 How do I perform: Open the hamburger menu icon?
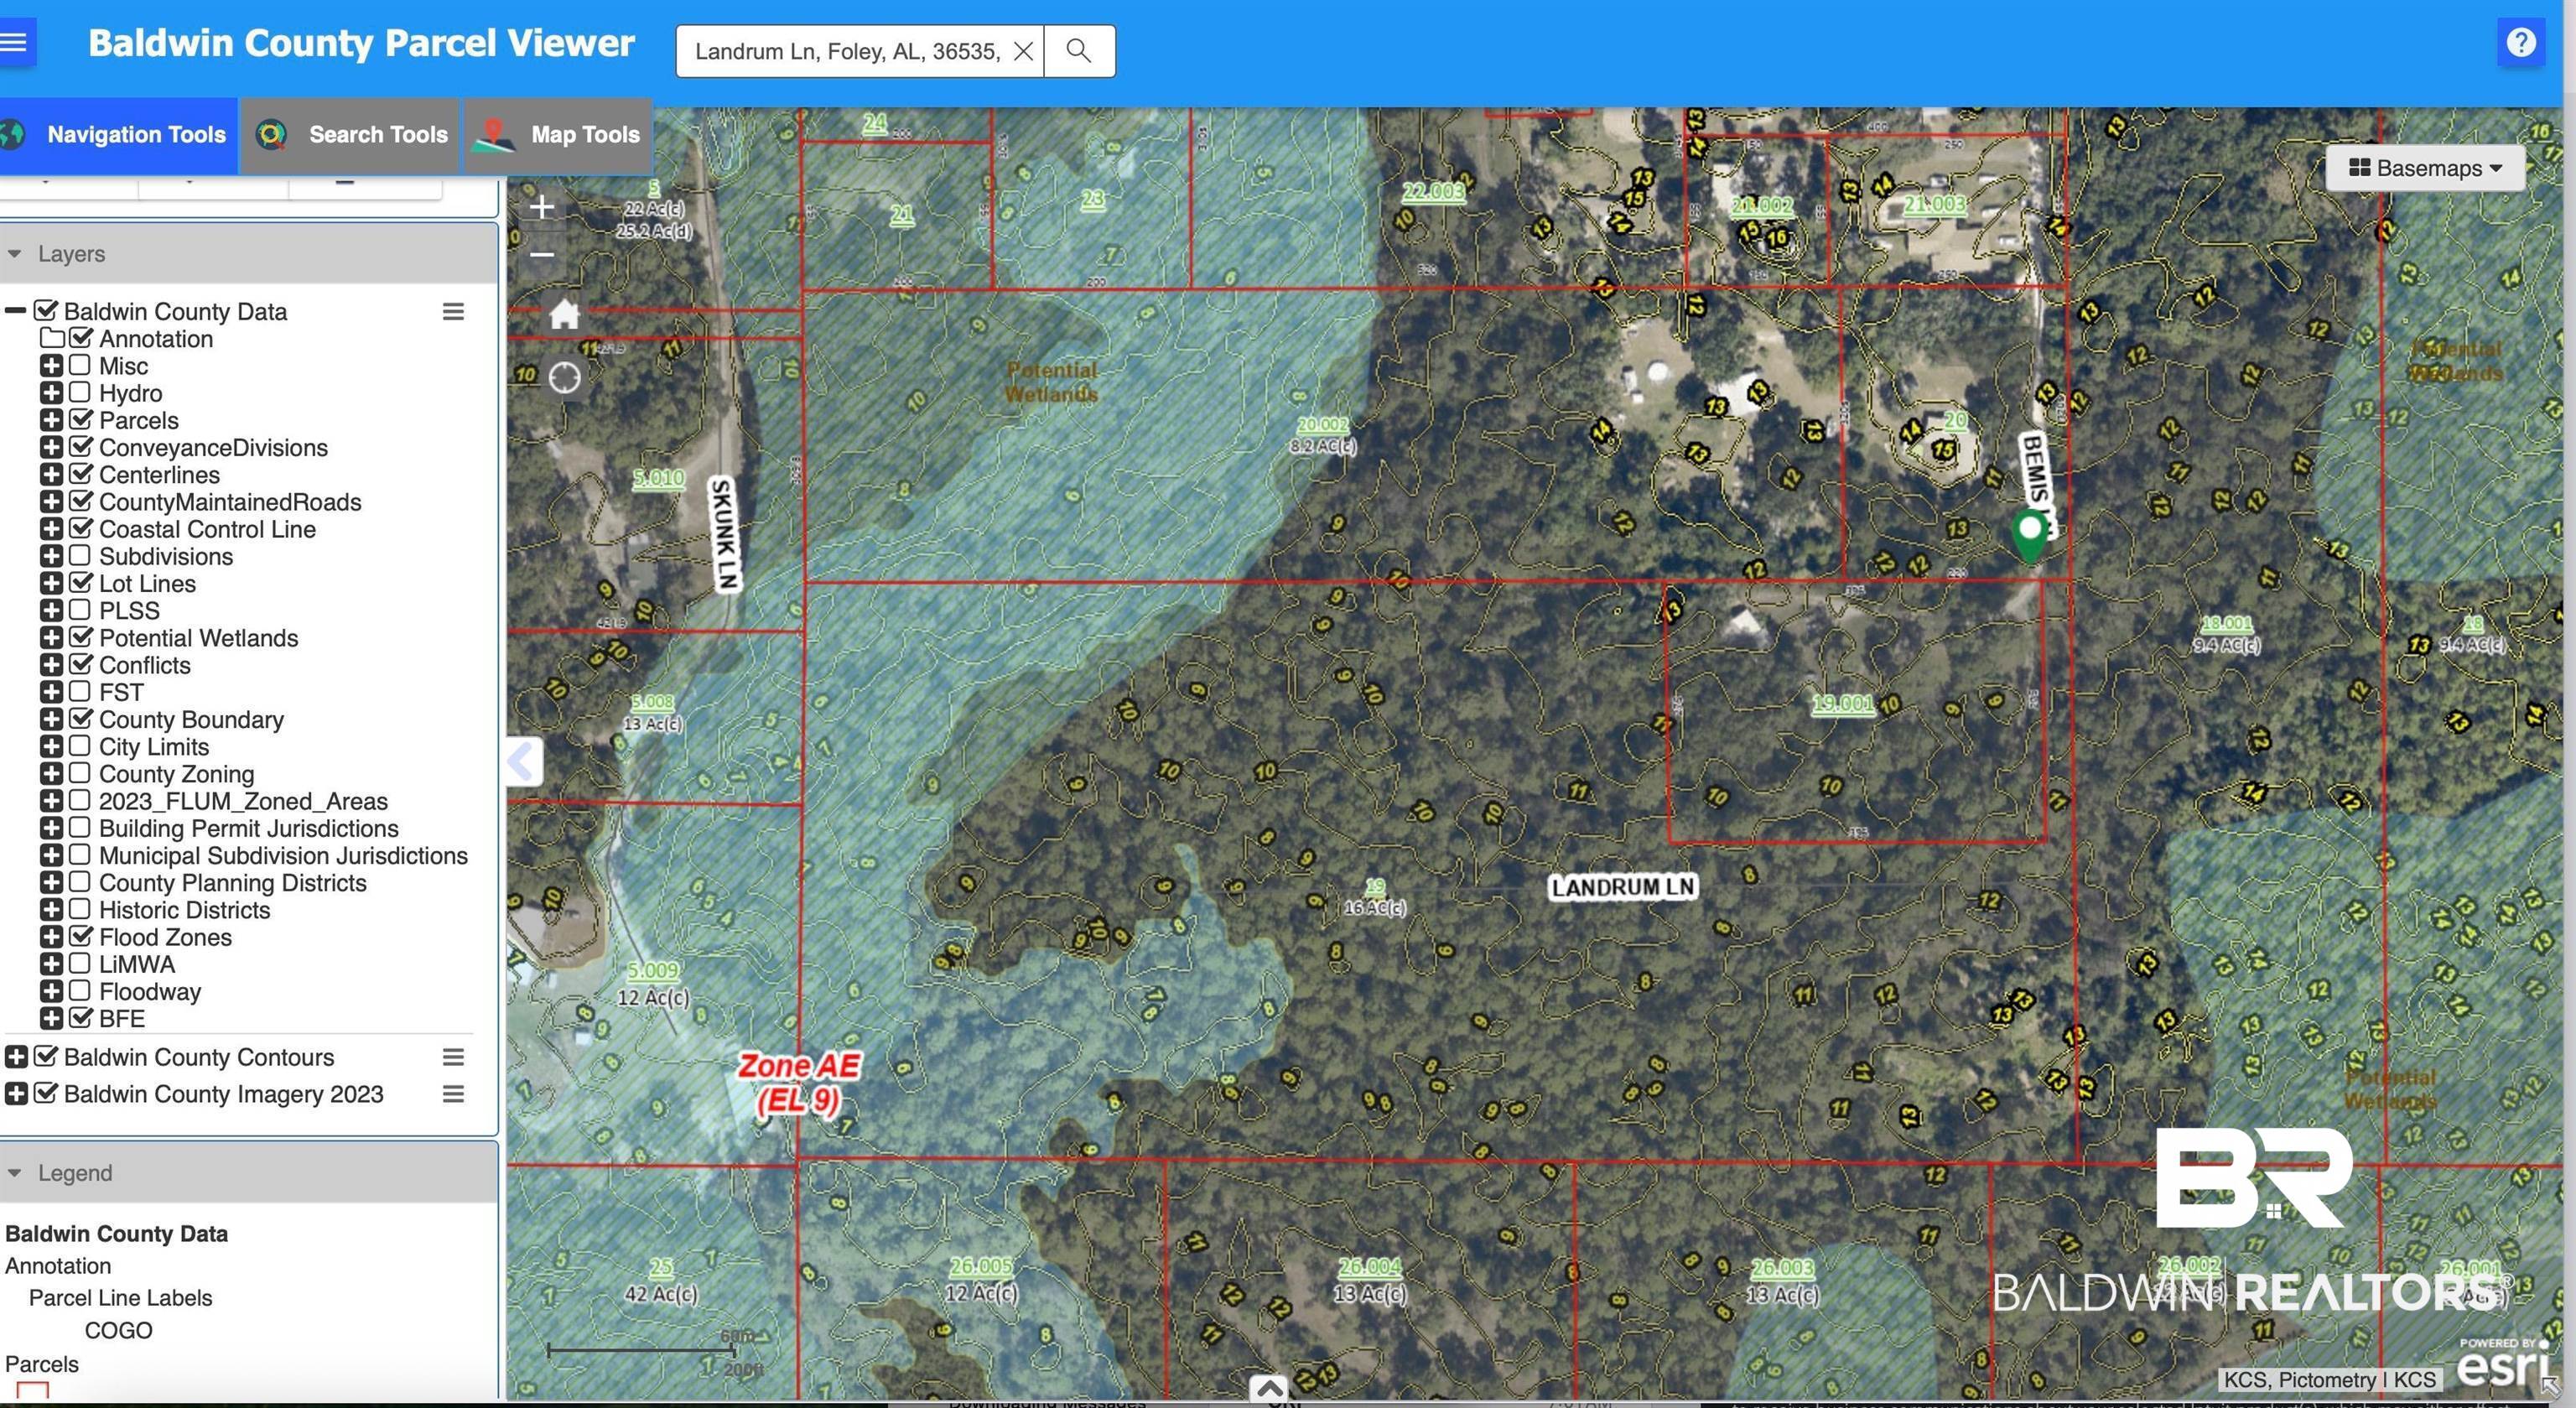[x=14, y=43]
